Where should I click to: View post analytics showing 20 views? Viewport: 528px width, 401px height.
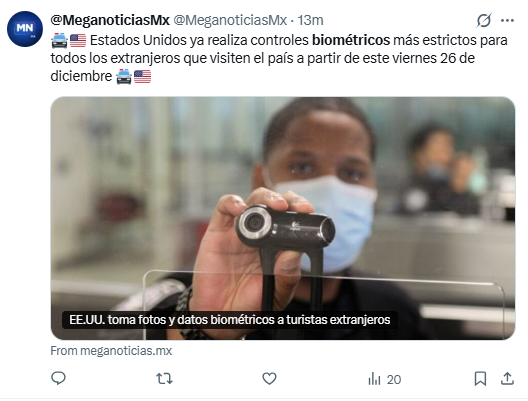point(385,379)
